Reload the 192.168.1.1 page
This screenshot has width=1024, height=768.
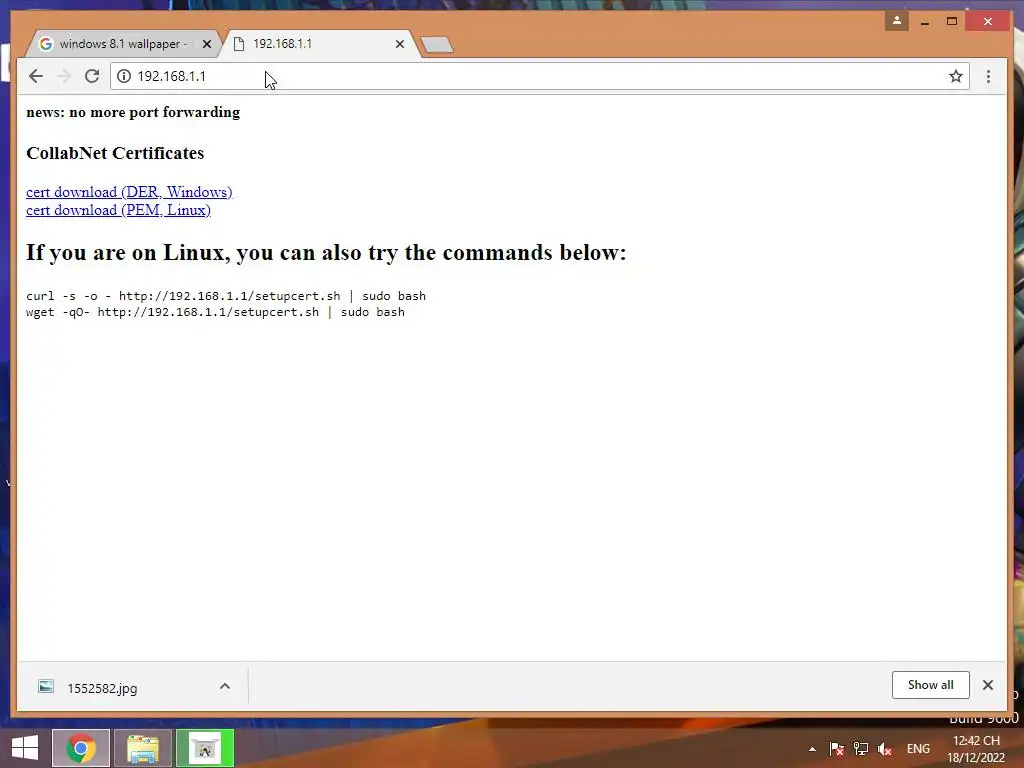click(x=92, y=76)
